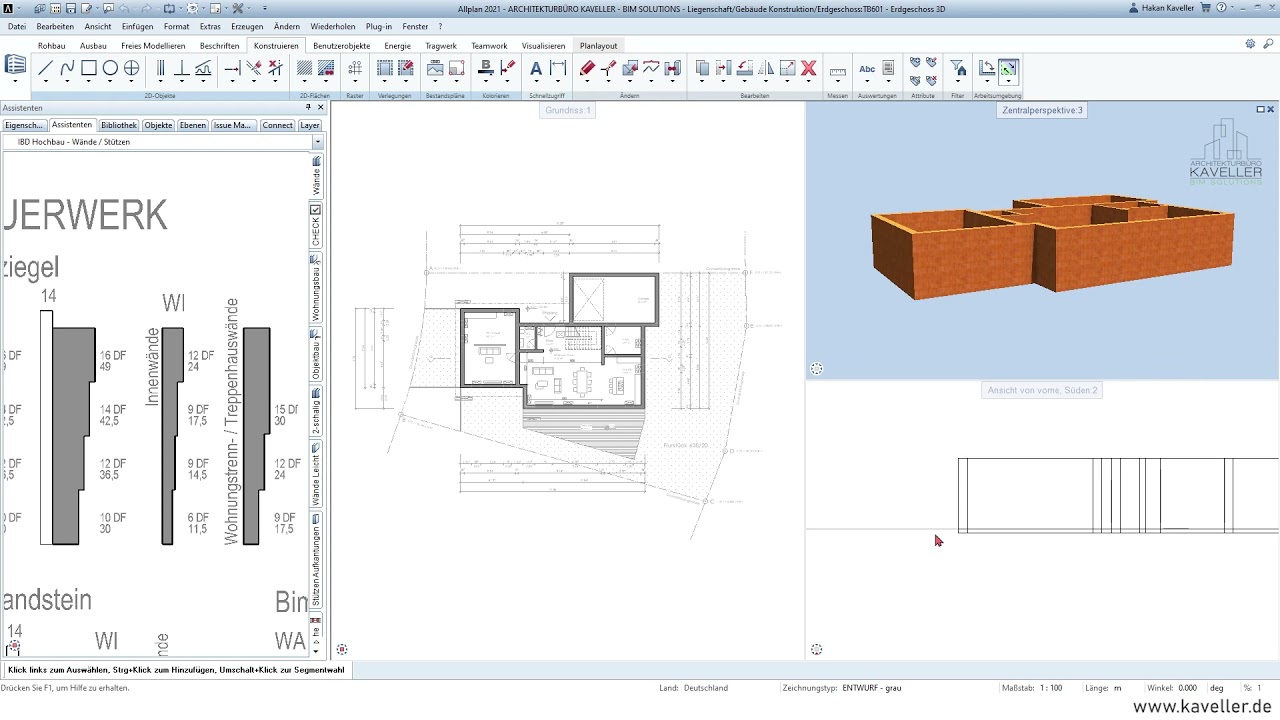Expand the Line tool dropdown arrow
Image resolution: width=1280 pixels, height=720 pixels.
pos(45,83)
